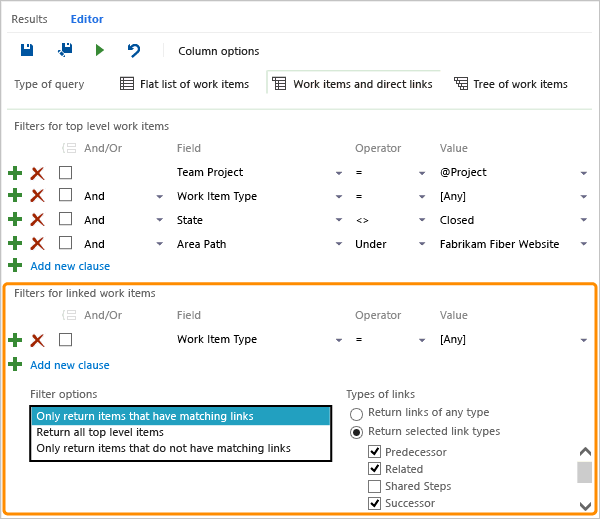This screenshot has height=519, width=600.
Task: Select Work items and direct links query type
Action: (x=352, y=84)
